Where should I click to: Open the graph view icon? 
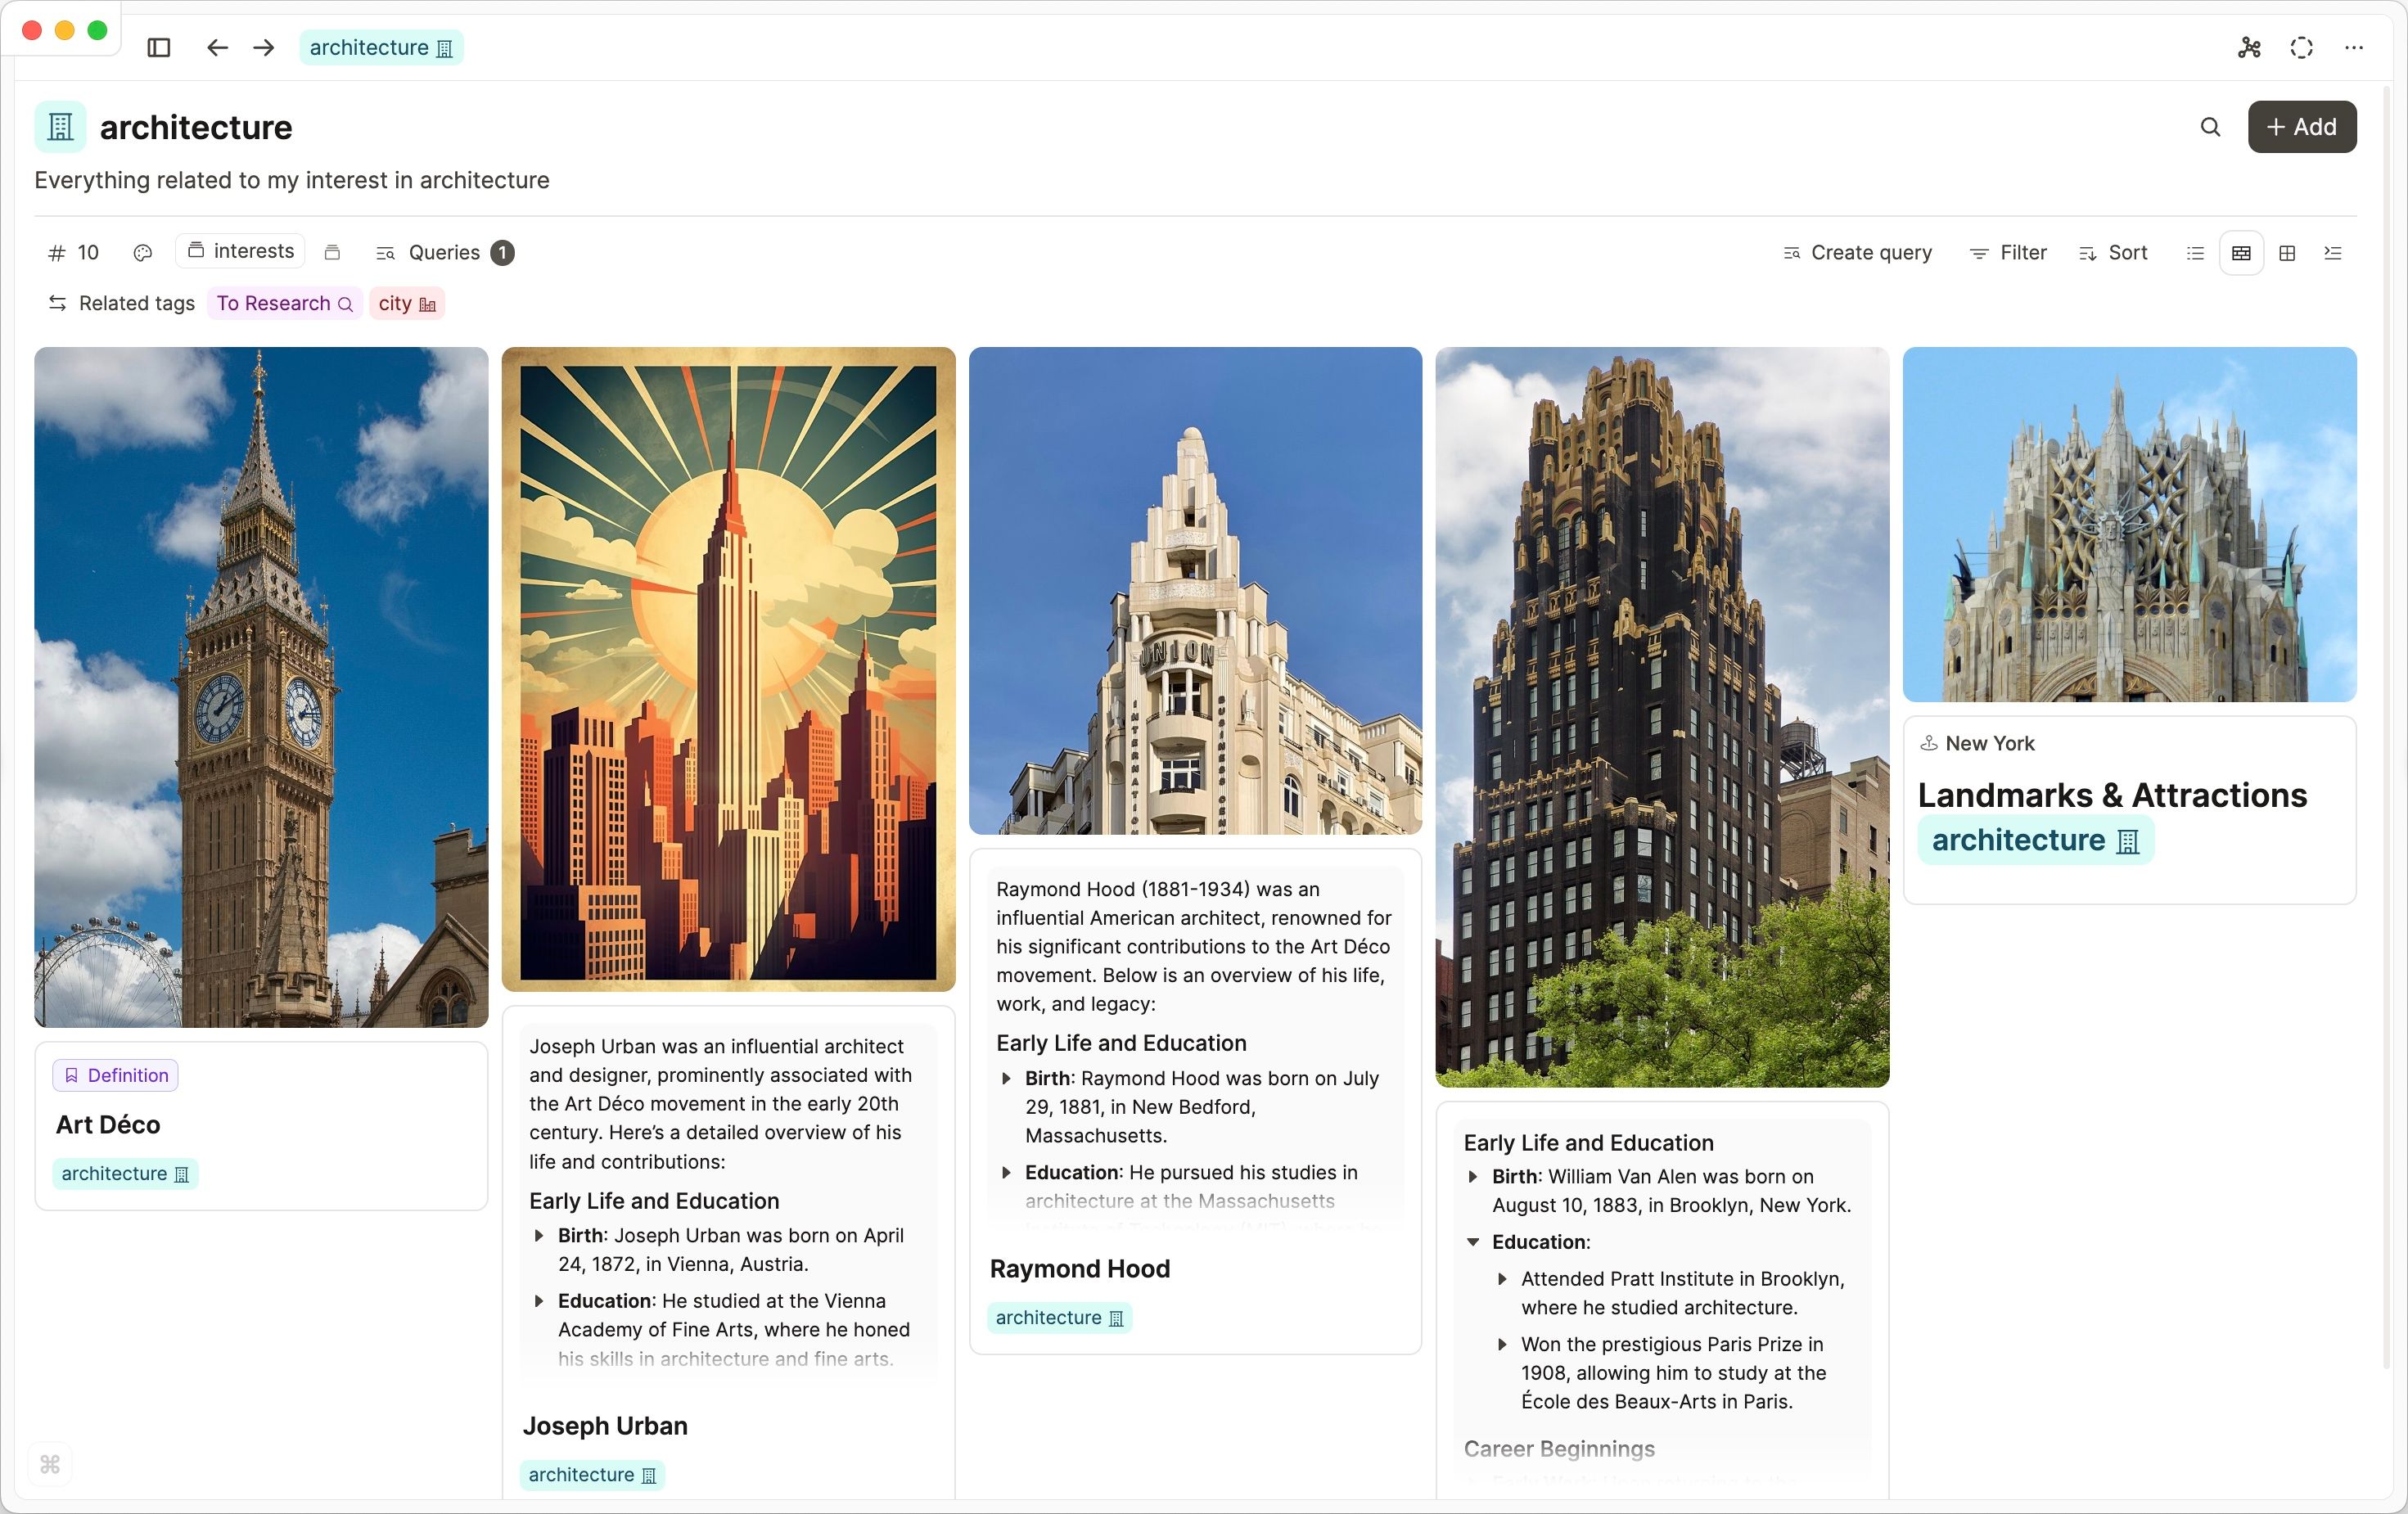(x=2249, y=47)
